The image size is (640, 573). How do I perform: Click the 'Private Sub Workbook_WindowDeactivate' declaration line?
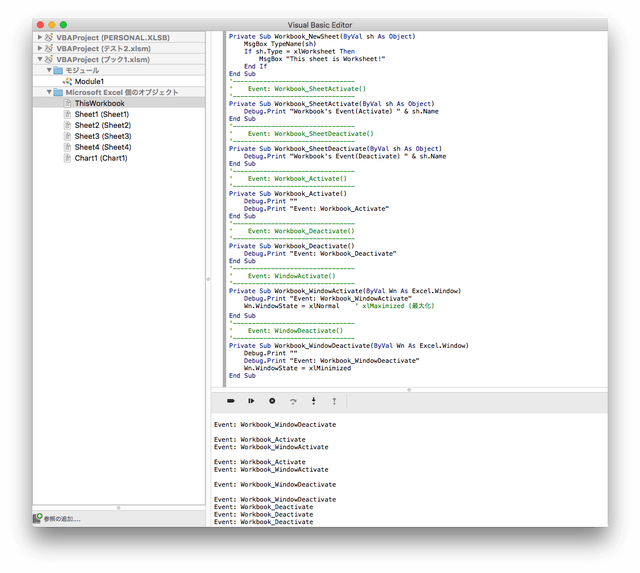point(349,345)
